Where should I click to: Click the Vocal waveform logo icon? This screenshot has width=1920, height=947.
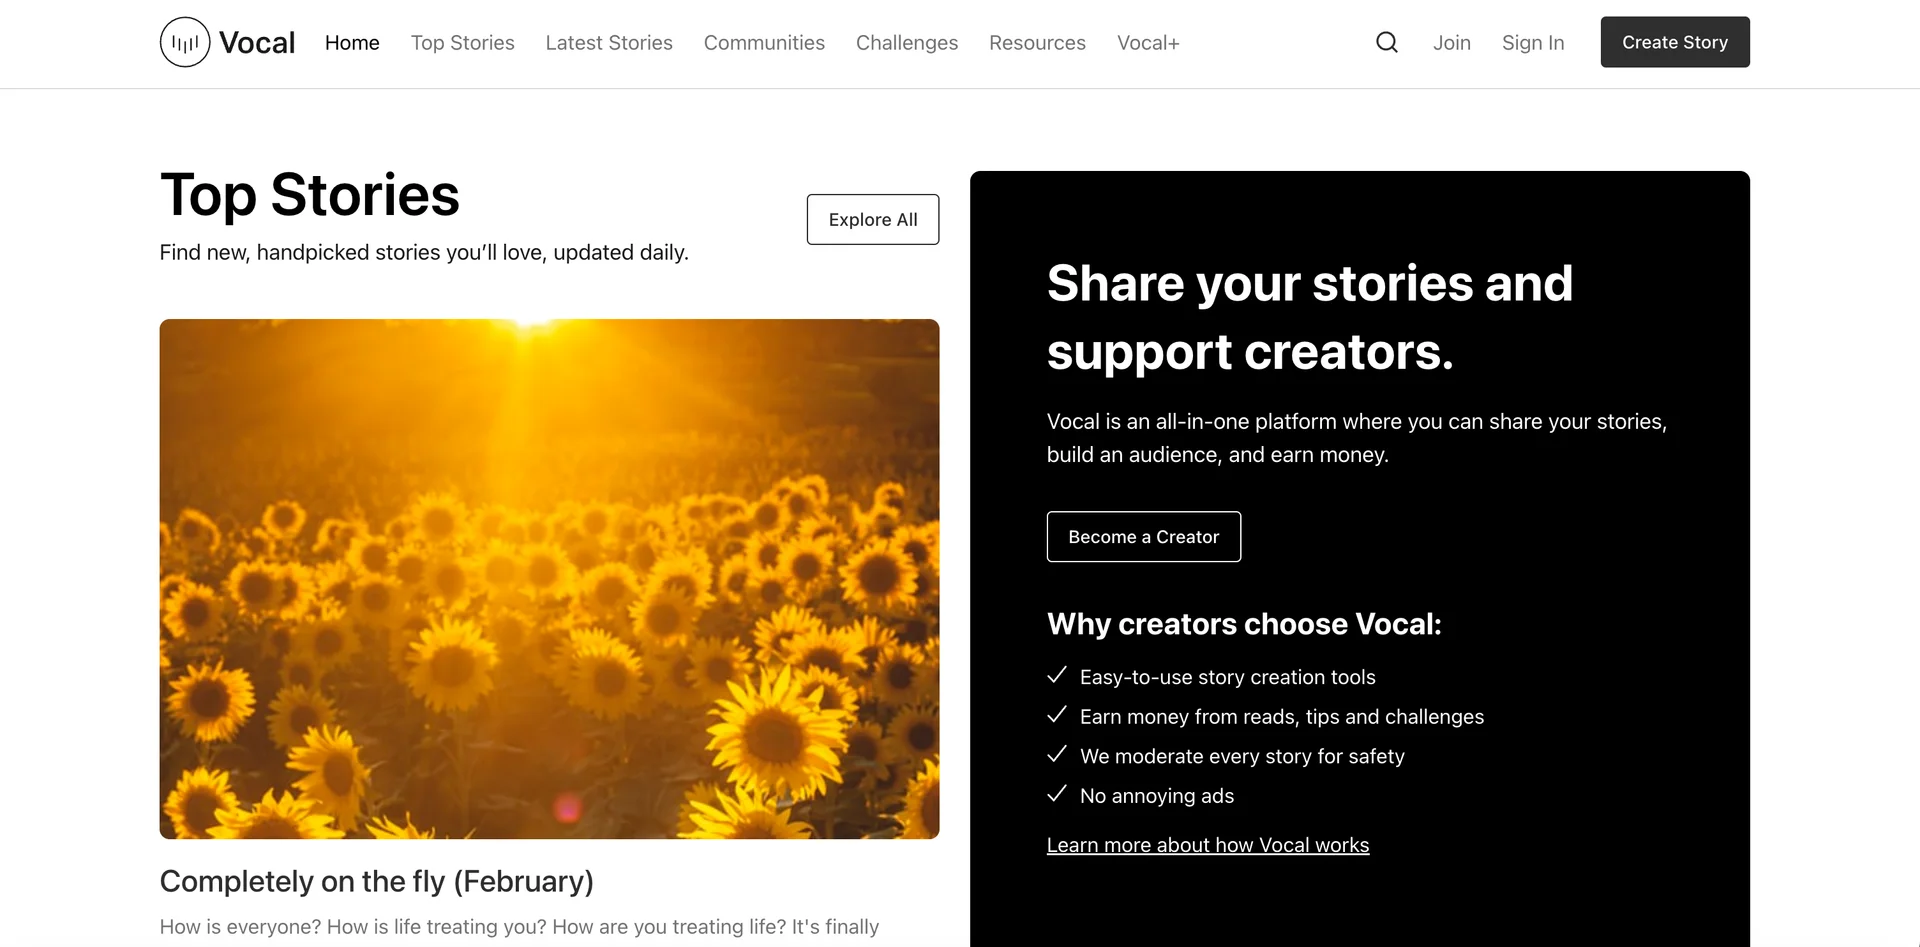[184, 42]
